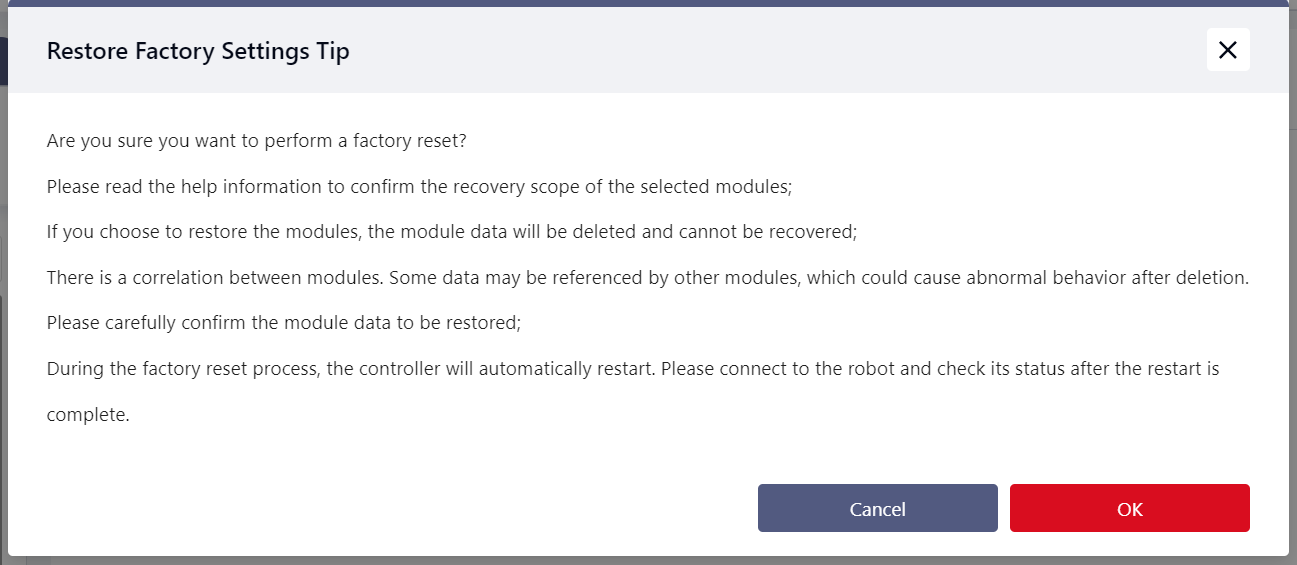Image resolution: width=1297 pixels, height=565 pixels.
Task: Click the final word "complete."
Action: (88, 414)
